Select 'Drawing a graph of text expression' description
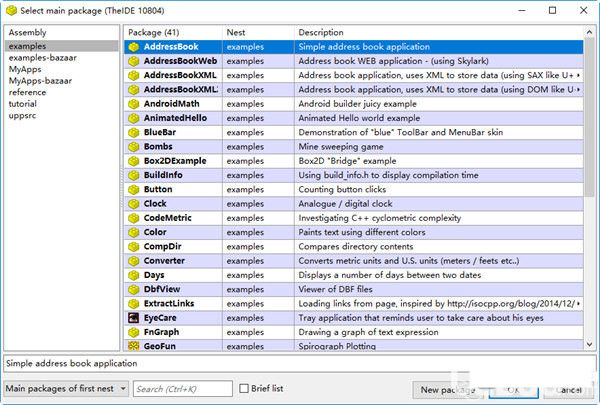The width and height of the screenshot is (600, 405). pos(368,332)
